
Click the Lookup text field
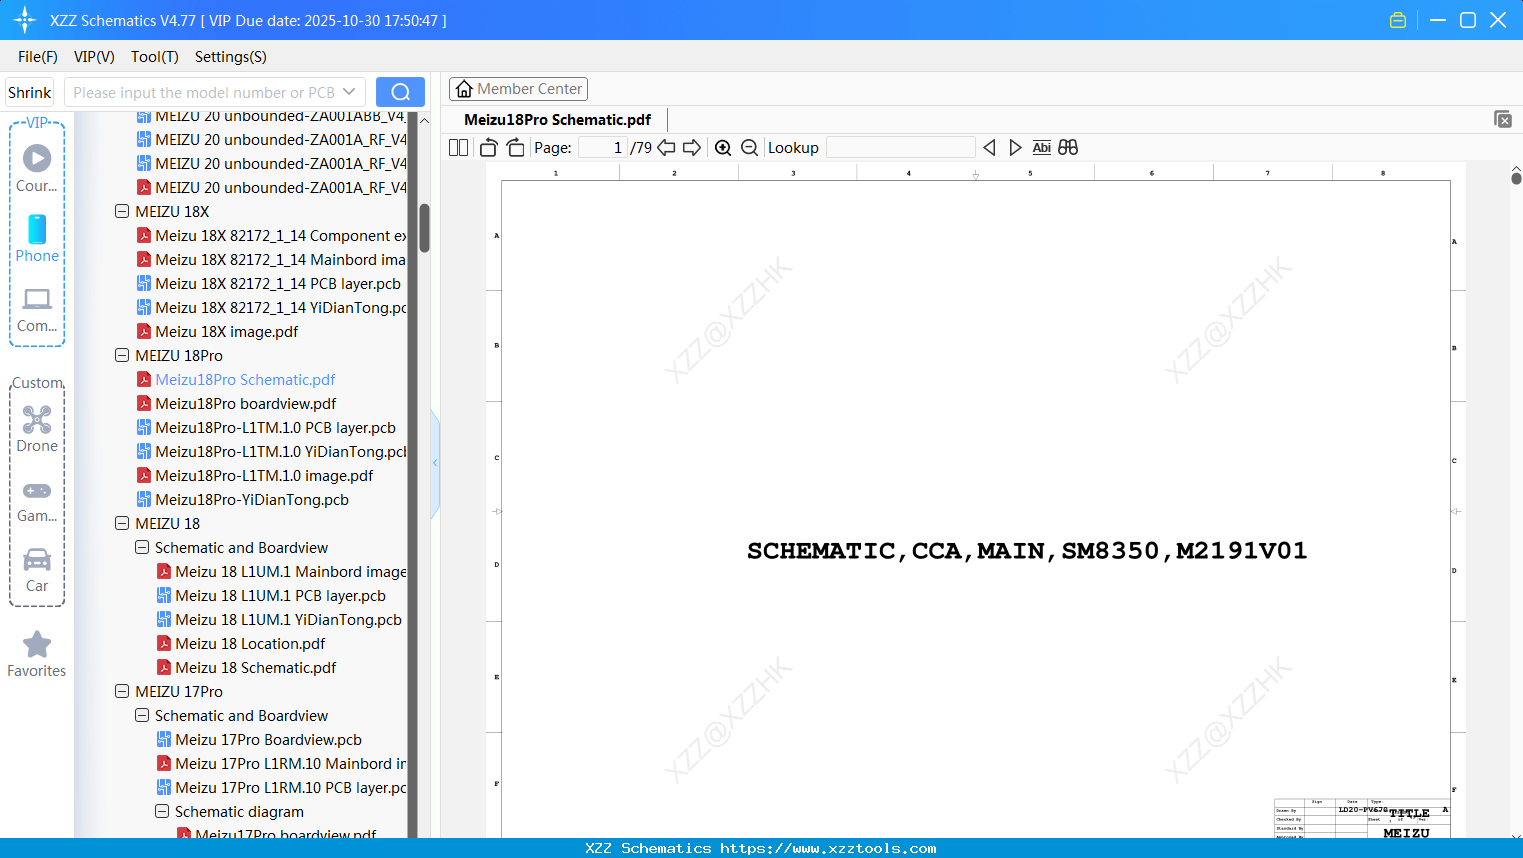pyautogui.click(x=901, y=148)
